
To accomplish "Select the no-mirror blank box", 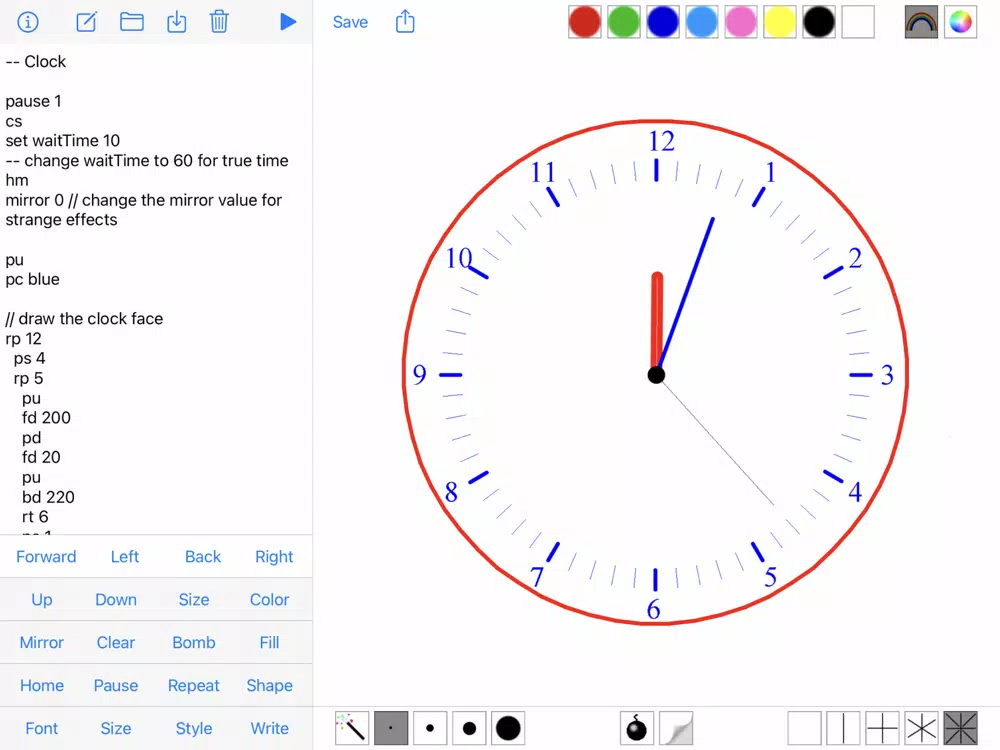I will (x=804, y=728).
